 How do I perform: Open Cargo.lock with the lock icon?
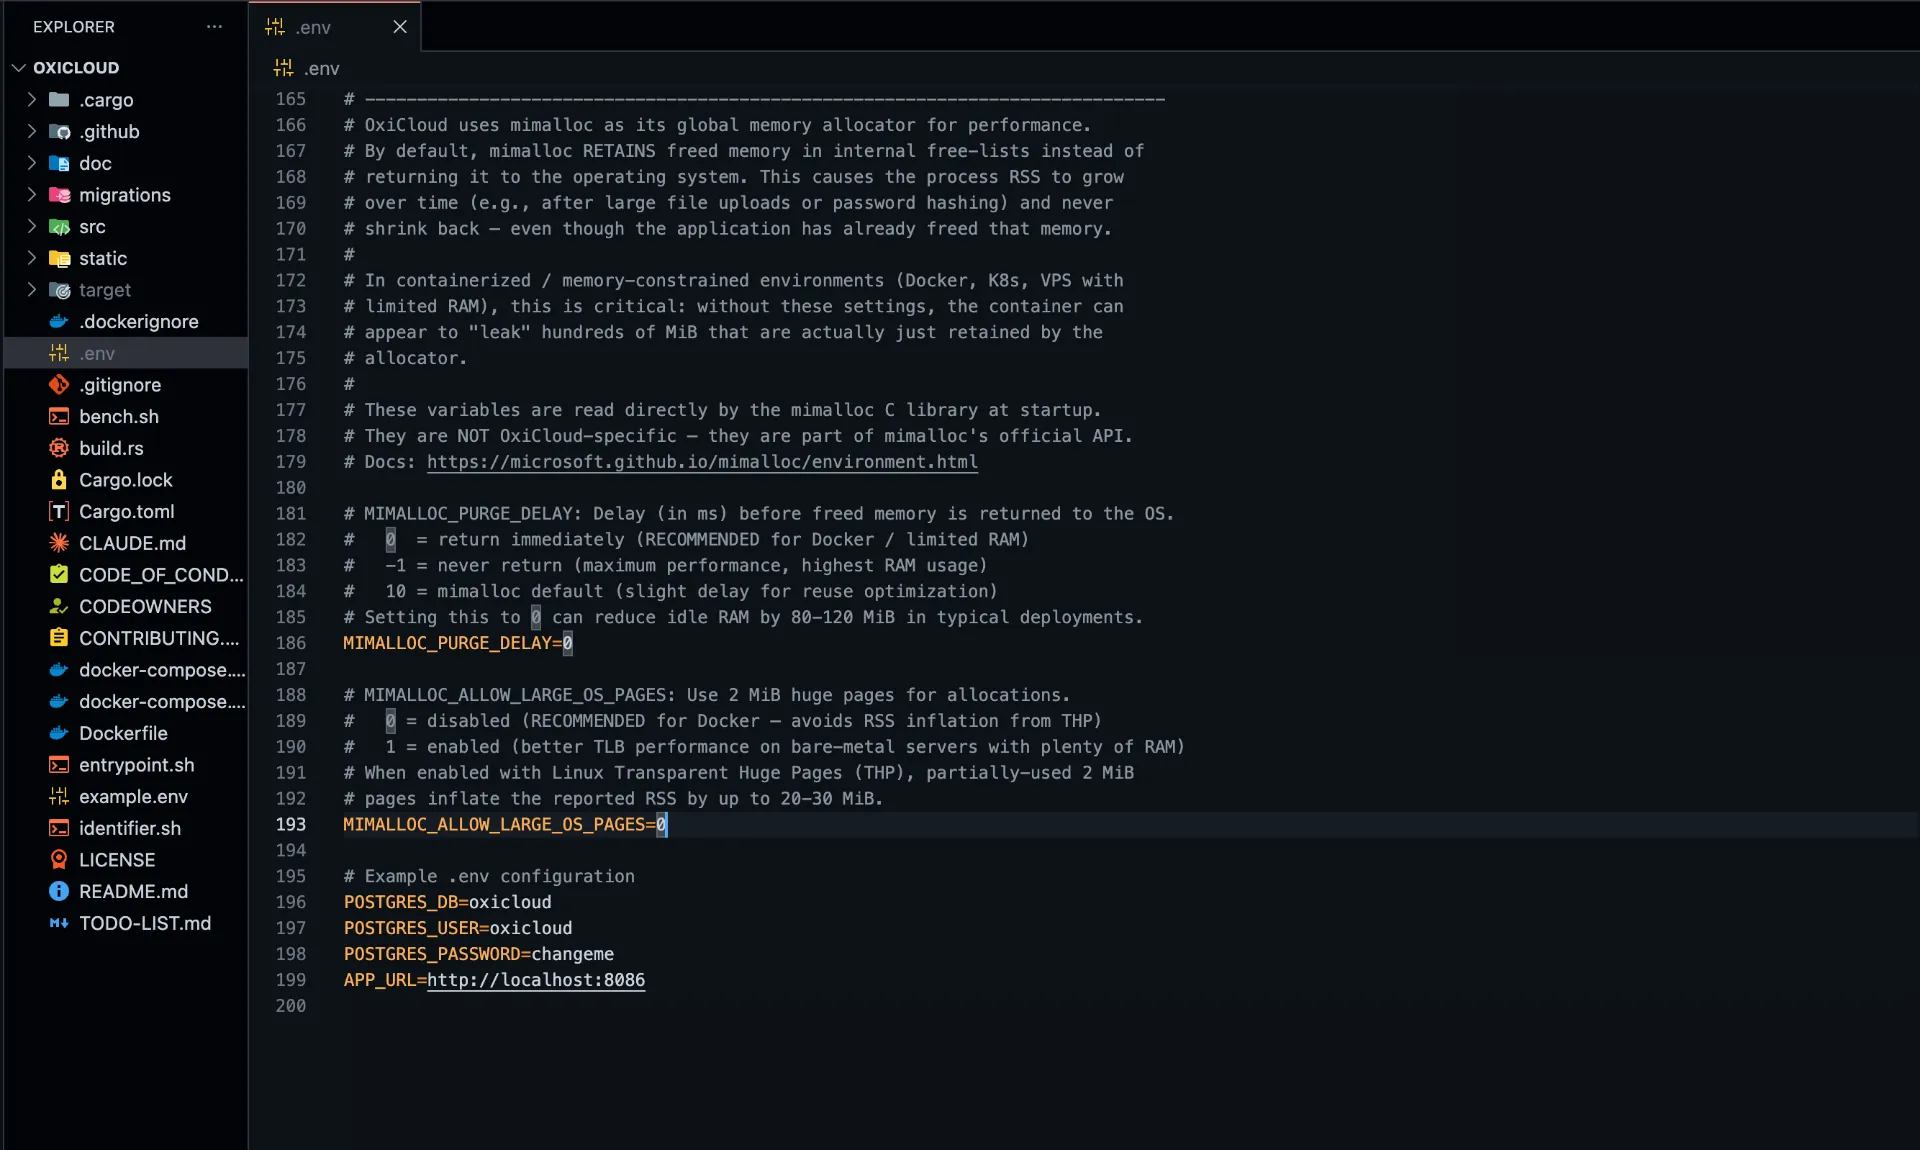tap(124, 480)
